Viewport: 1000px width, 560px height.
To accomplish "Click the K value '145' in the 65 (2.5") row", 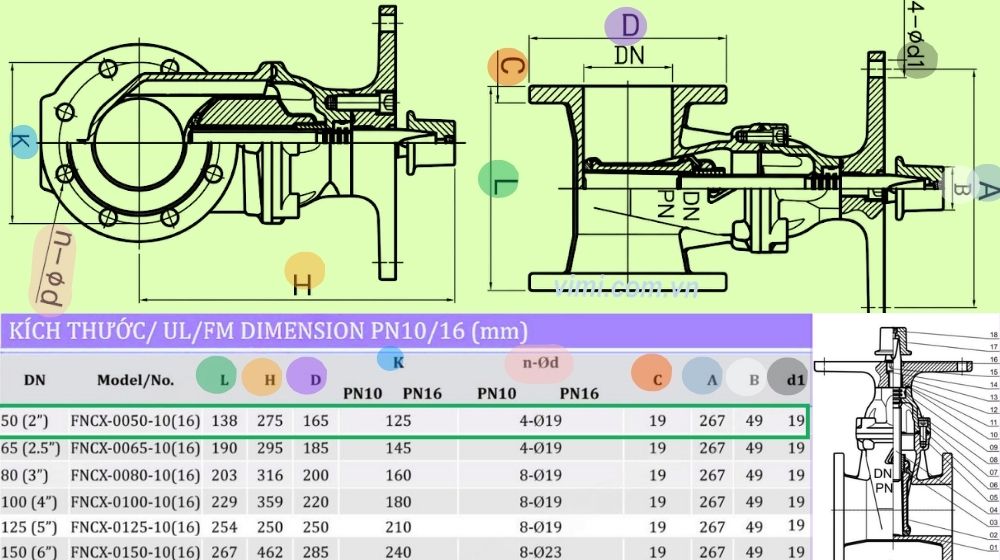I will 399,448.
